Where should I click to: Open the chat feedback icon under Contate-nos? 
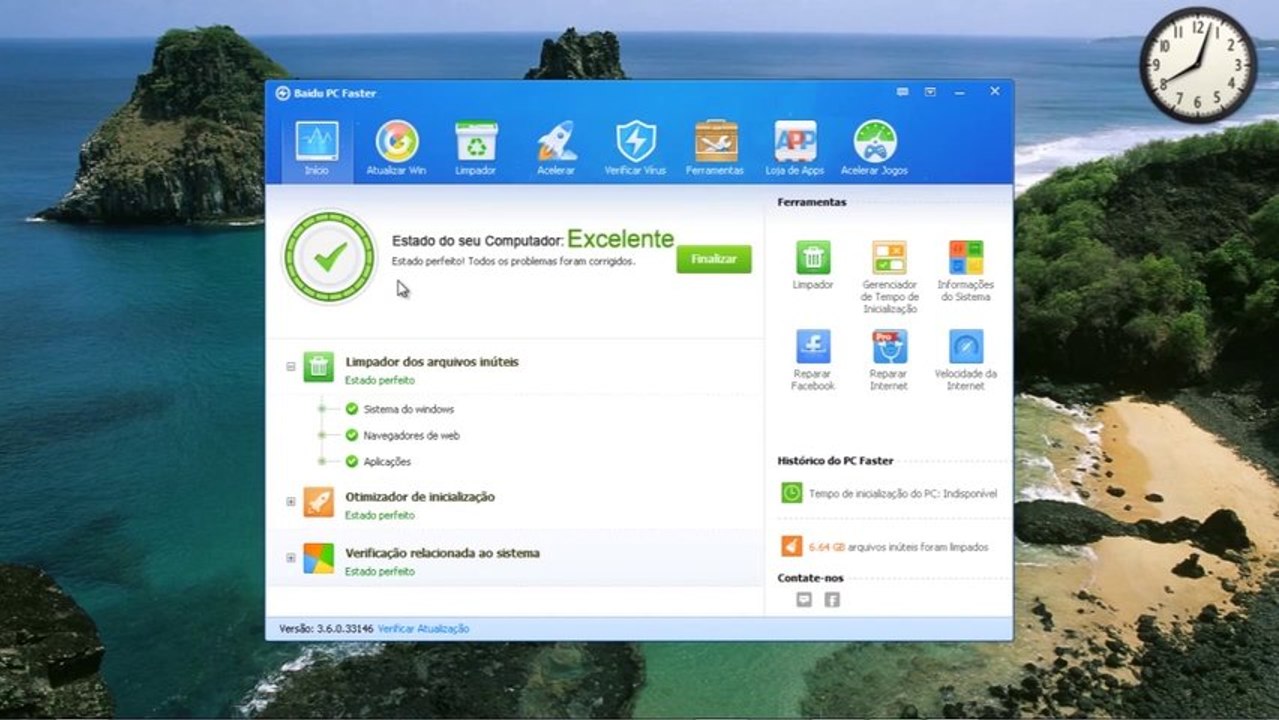click(x=804, y=600)
